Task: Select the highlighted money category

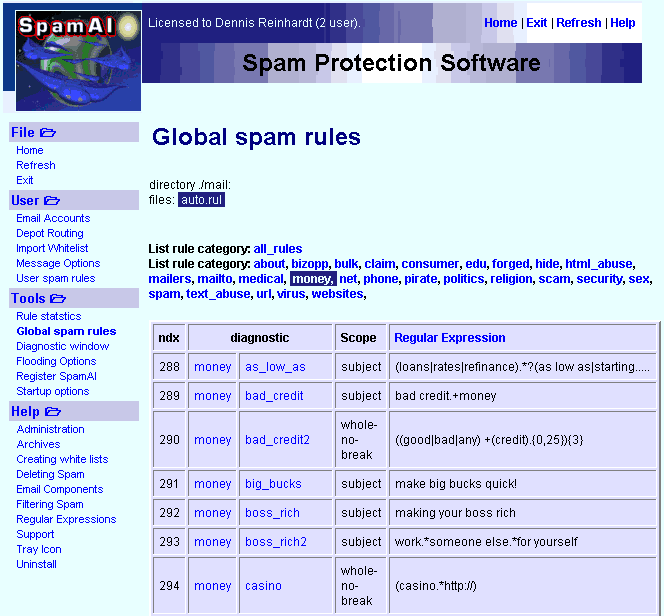Action: (311, 279)
